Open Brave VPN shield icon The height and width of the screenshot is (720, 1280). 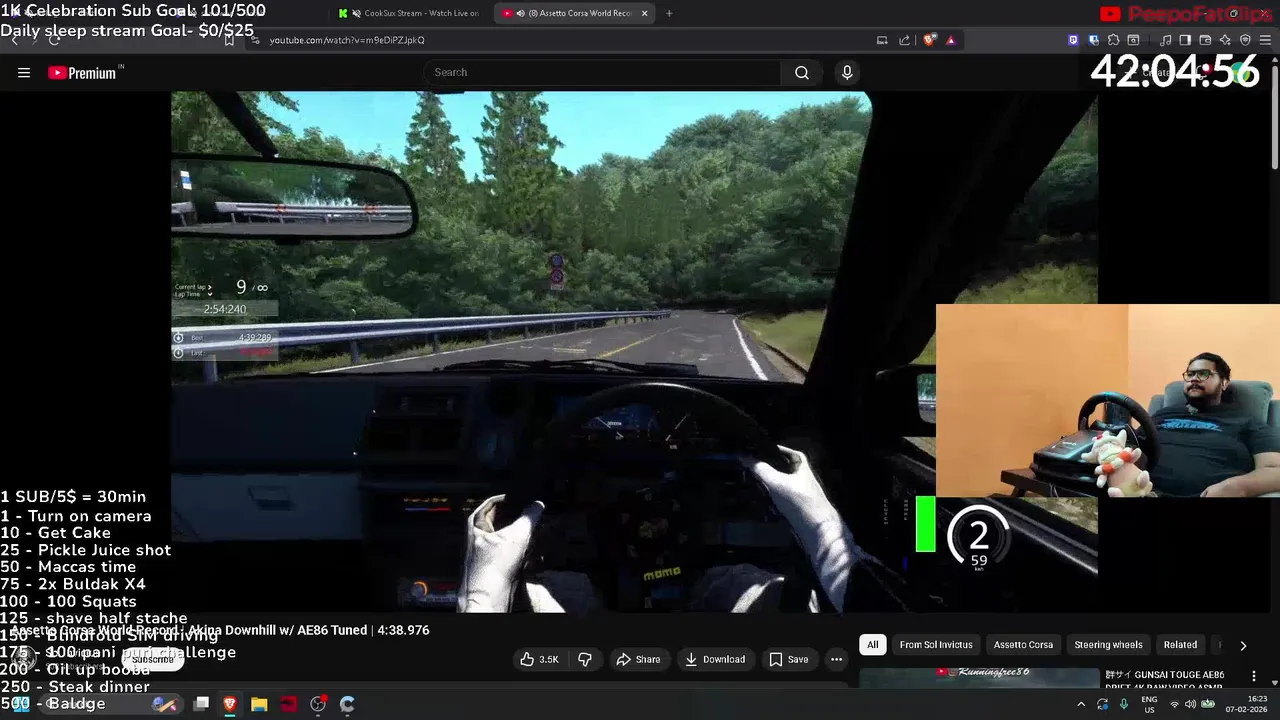(1245, 40)
